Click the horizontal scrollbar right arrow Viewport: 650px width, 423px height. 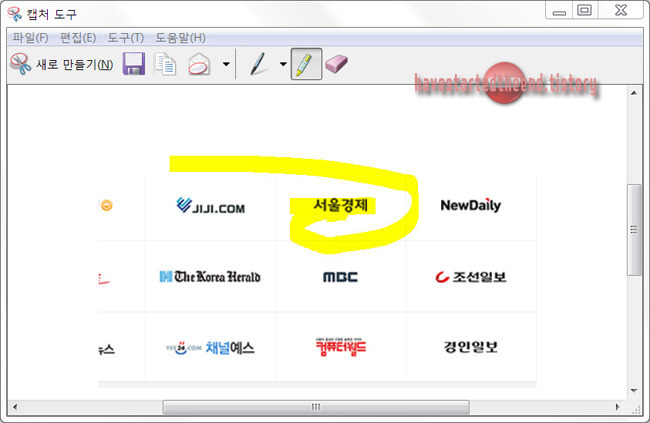(618, 407)
